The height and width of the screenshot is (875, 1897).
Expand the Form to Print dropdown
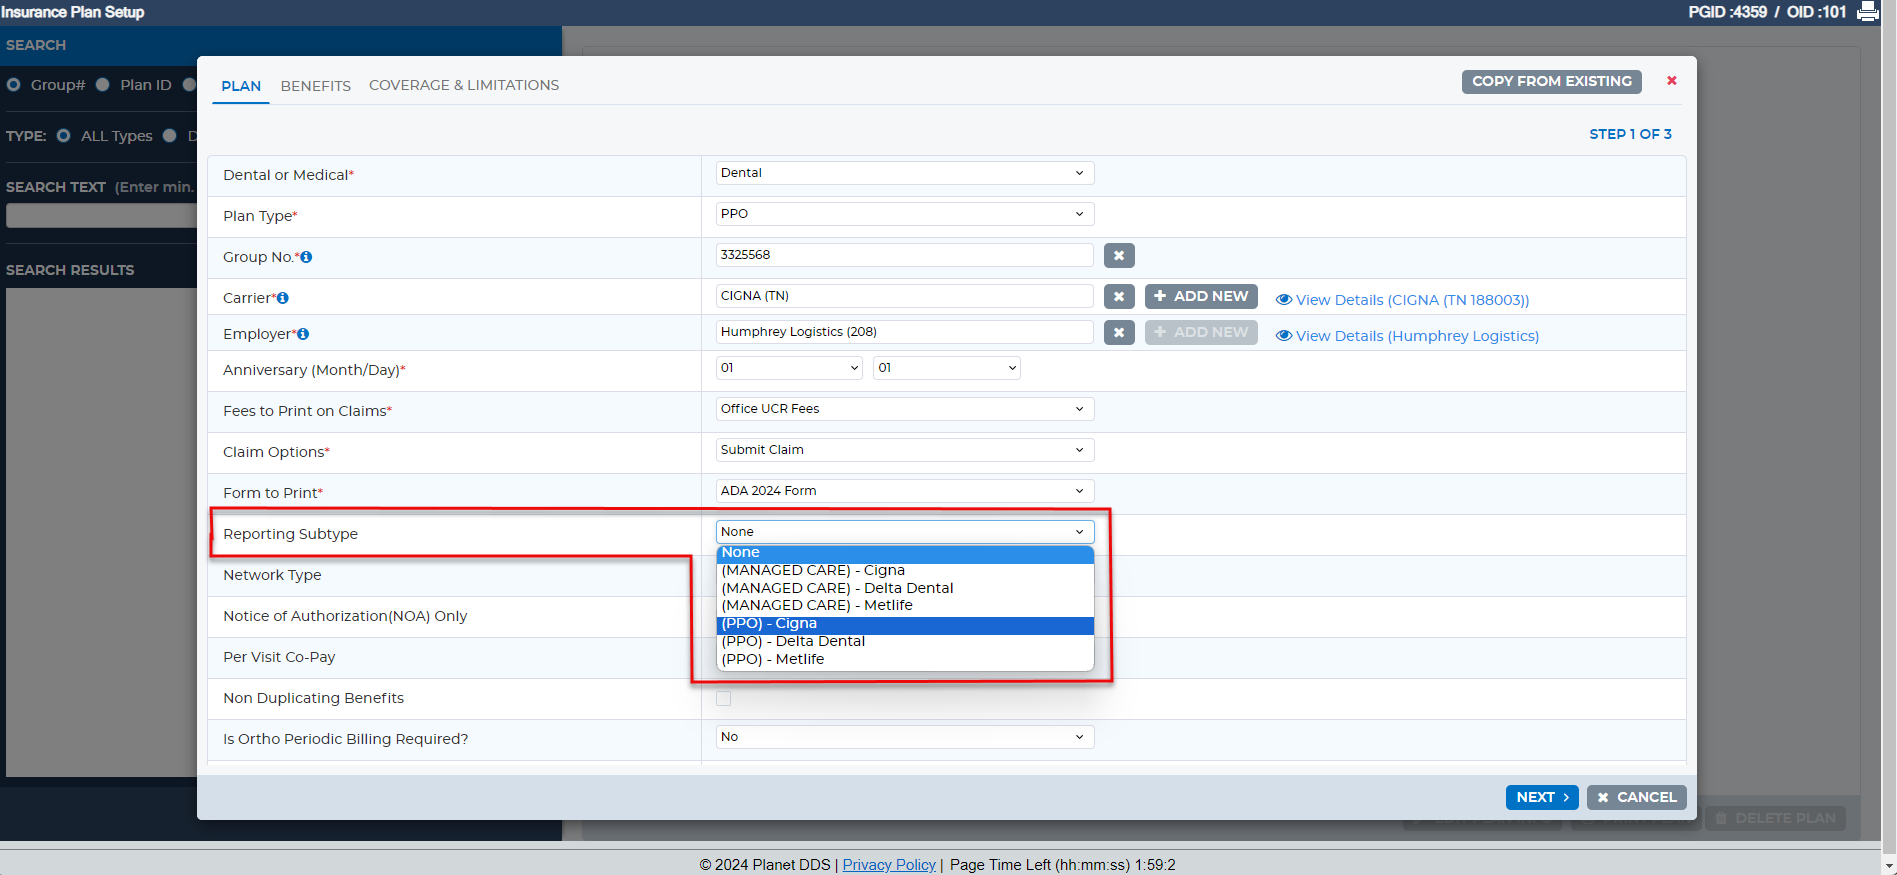click(905, 491)
